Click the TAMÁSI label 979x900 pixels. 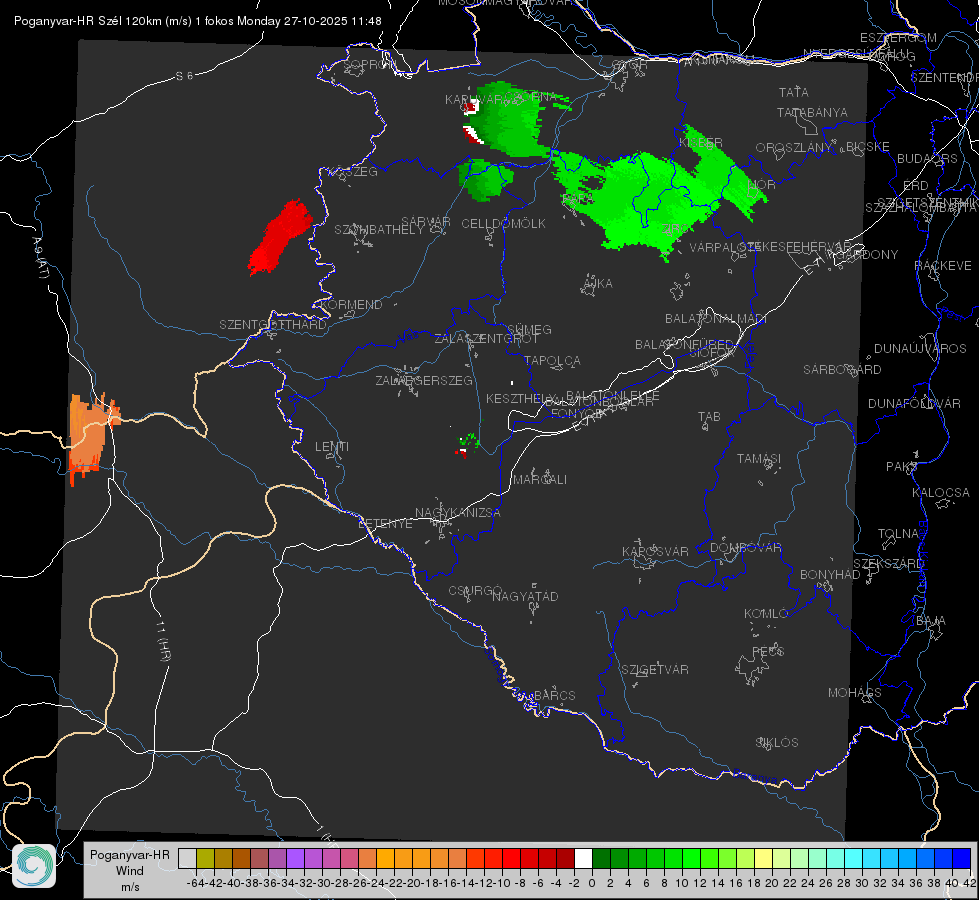(x=759, y=458)
